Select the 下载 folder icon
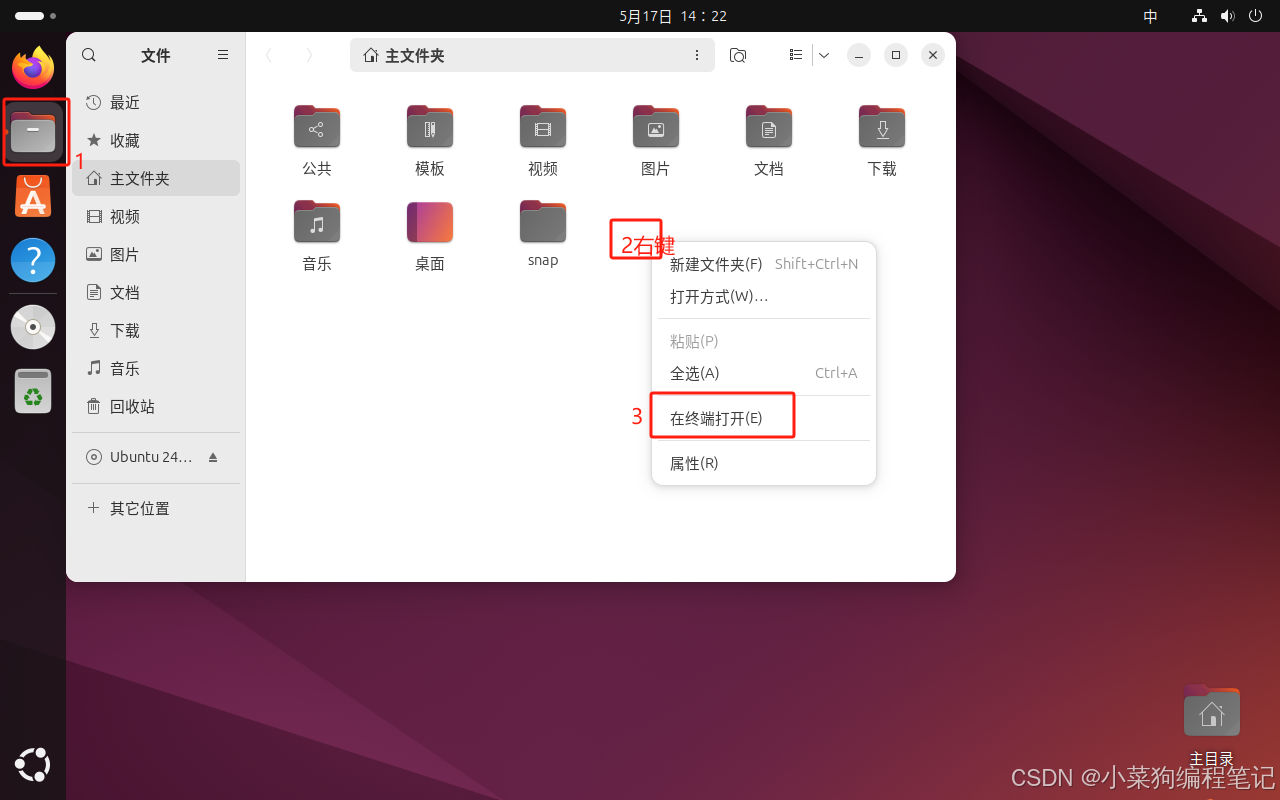 (882, 127)
